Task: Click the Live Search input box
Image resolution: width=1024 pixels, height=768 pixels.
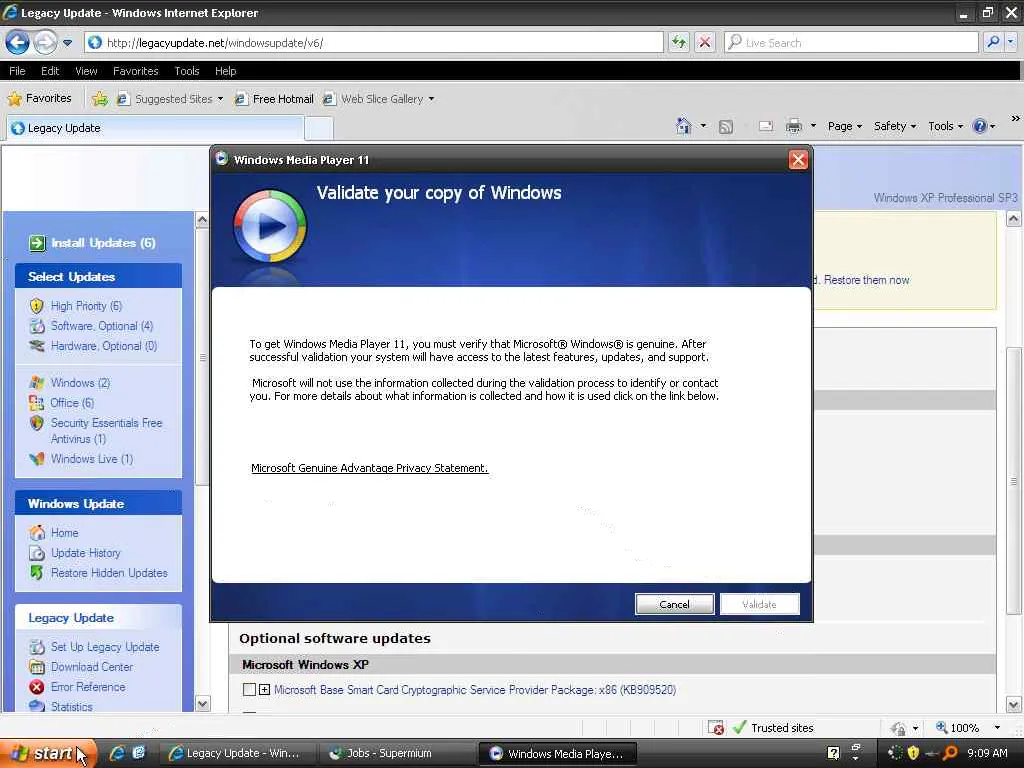Action: pos(851,42)
